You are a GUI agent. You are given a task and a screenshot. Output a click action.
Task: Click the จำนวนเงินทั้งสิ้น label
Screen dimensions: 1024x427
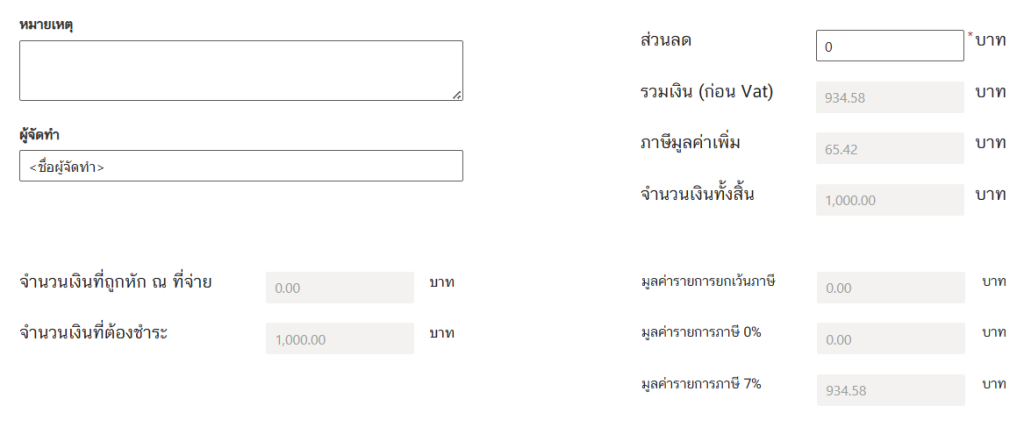coord(697,194)
